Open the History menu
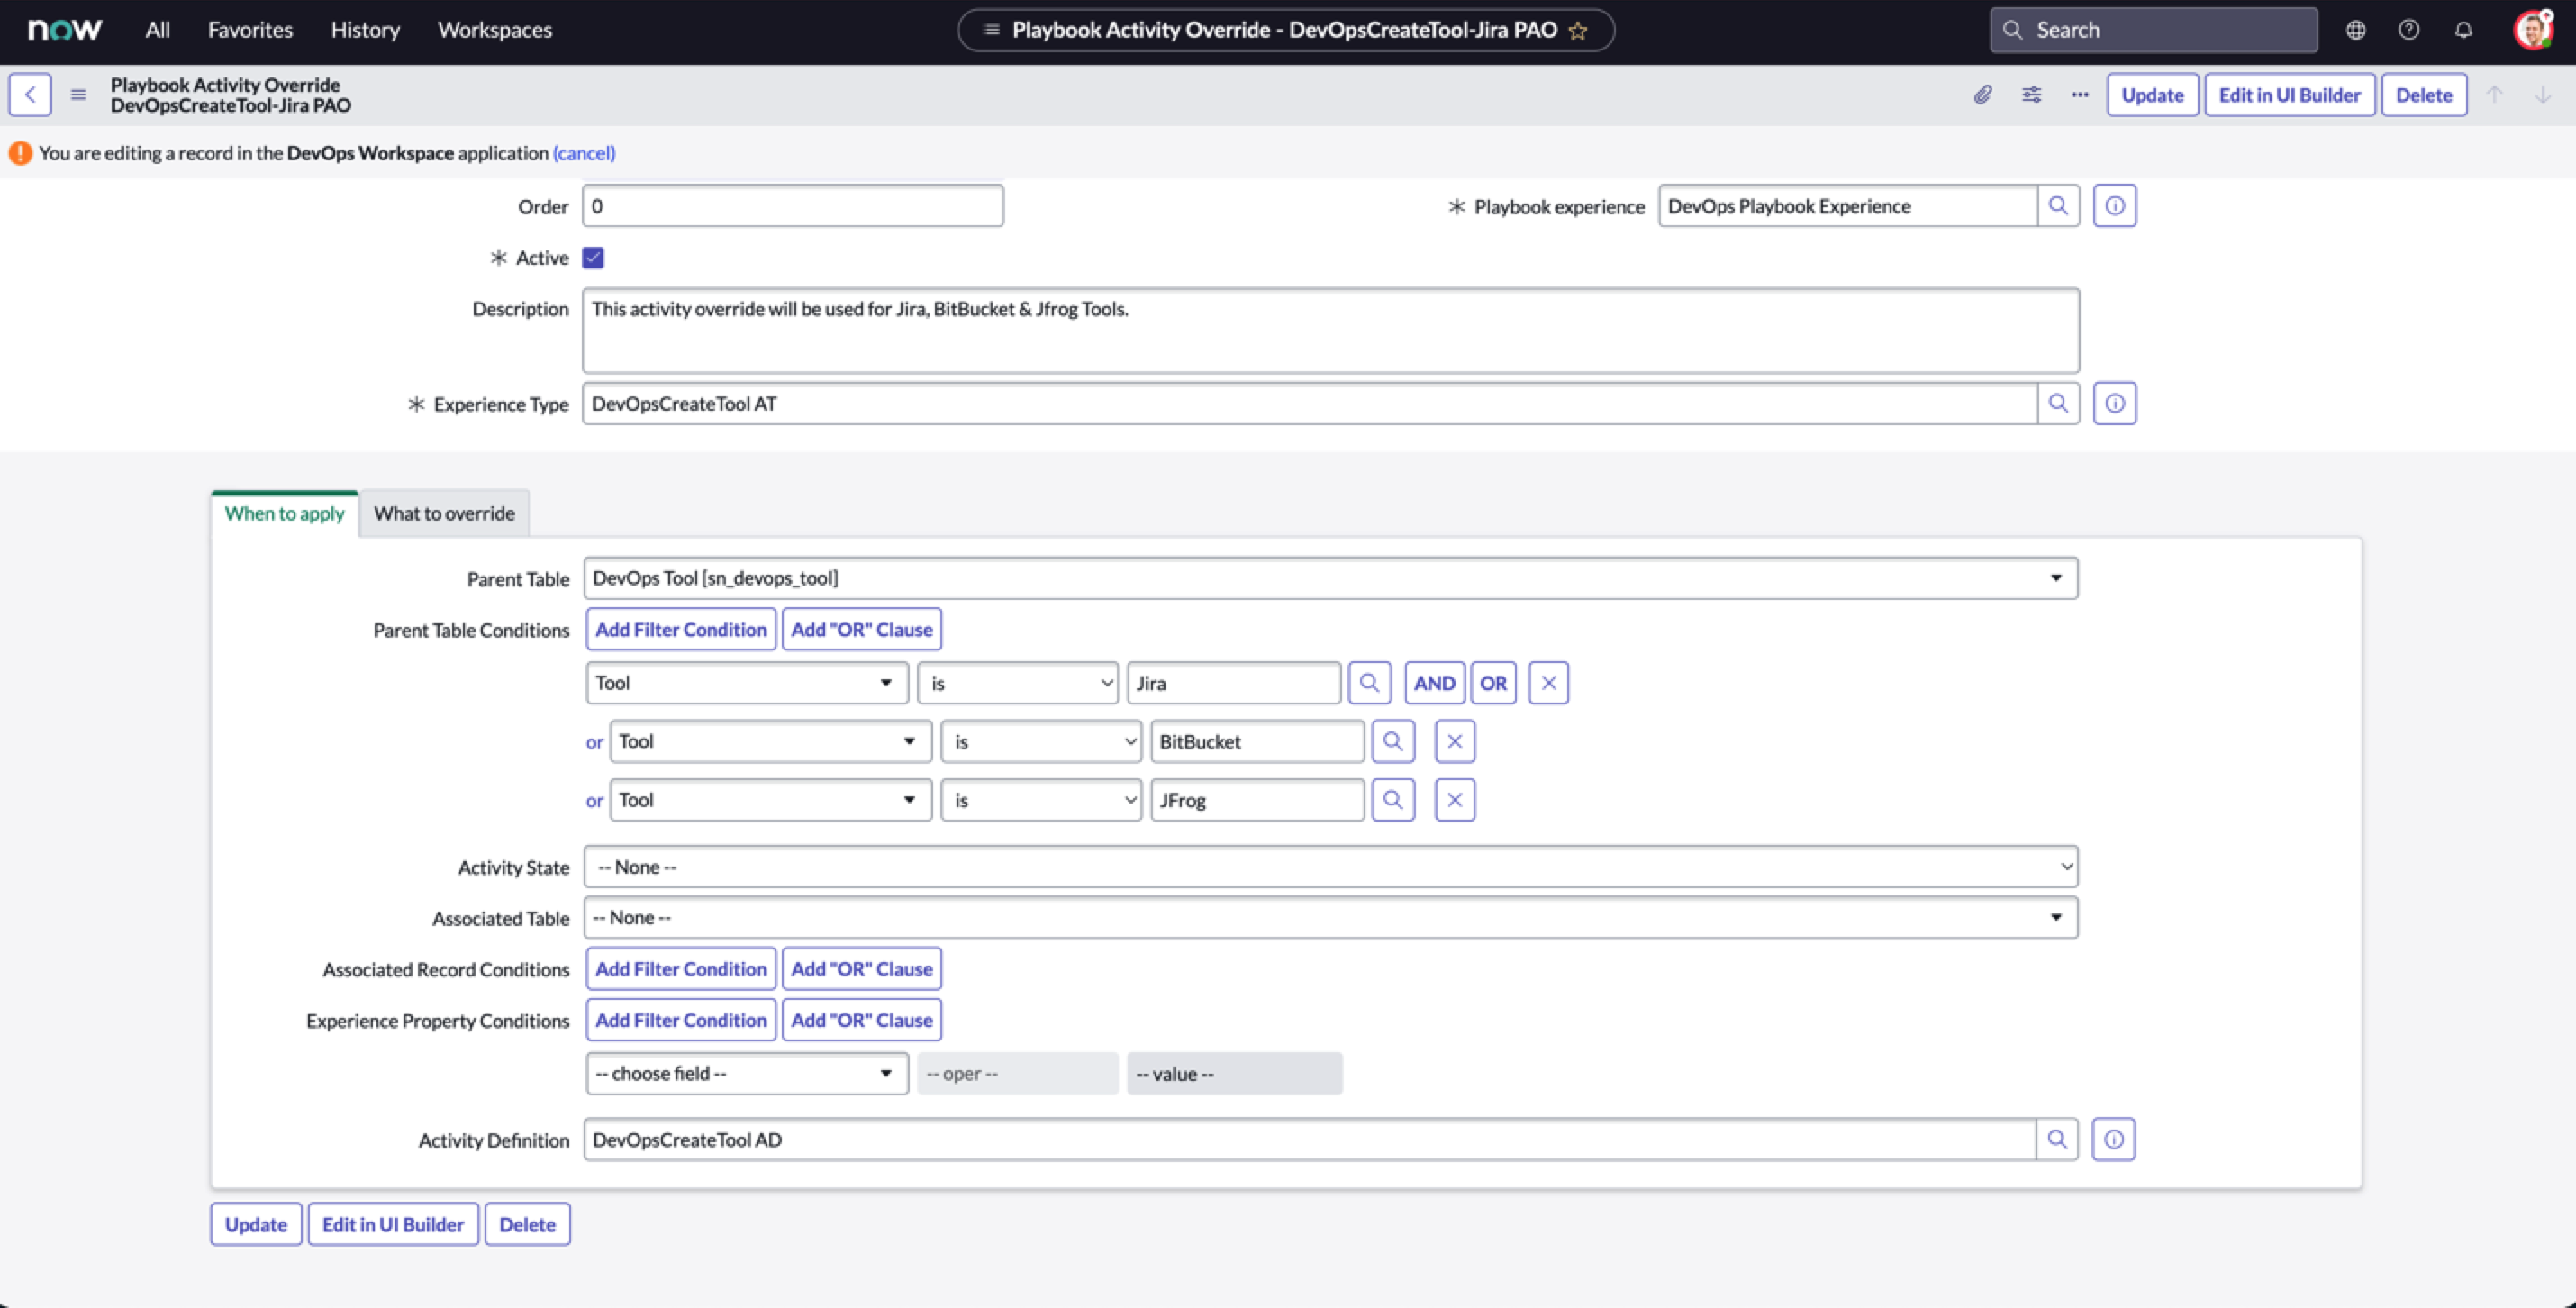The height and width of the screenshot is (1308, 2576). [365, 30]
